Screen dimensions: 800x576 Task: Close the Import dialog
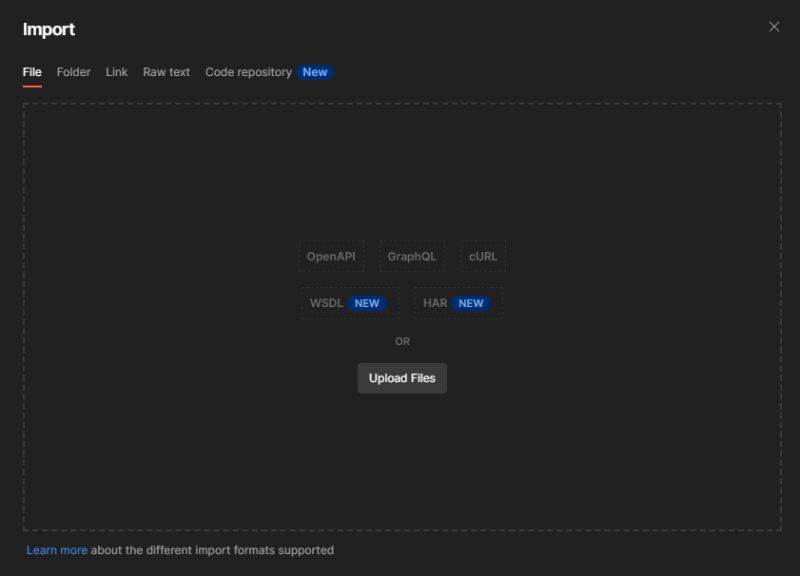pyautogui.click(x=774, y=27)
